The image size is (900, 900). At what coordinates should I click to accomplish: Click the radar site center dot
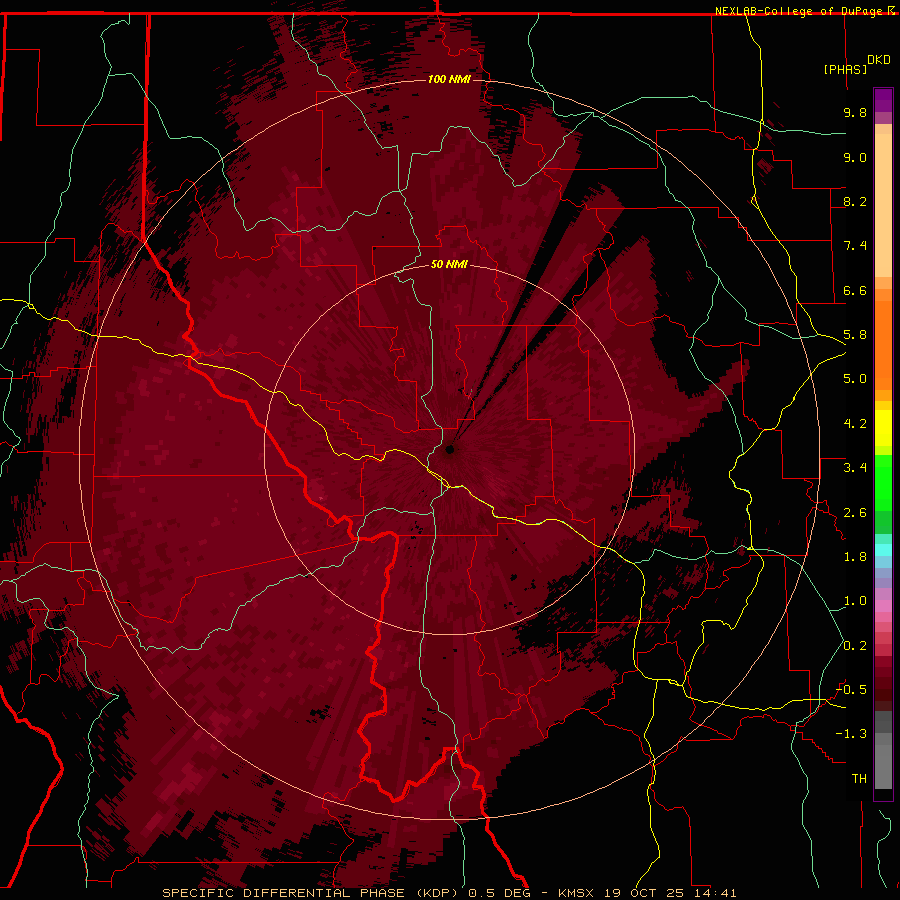[x=450, y=449]
